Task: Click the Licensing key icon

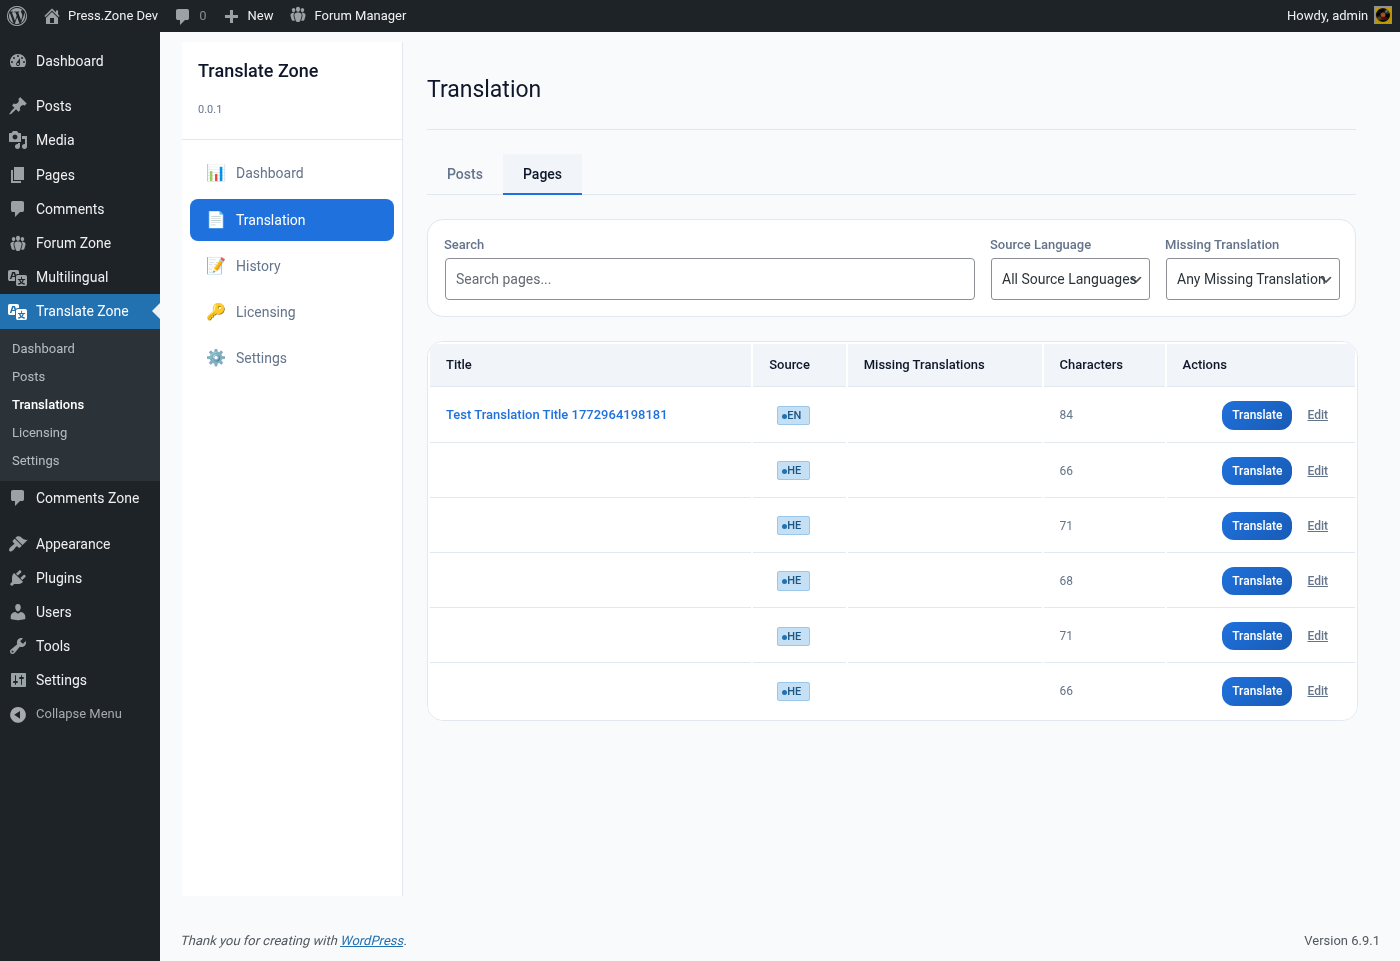Action: (216, 312)
